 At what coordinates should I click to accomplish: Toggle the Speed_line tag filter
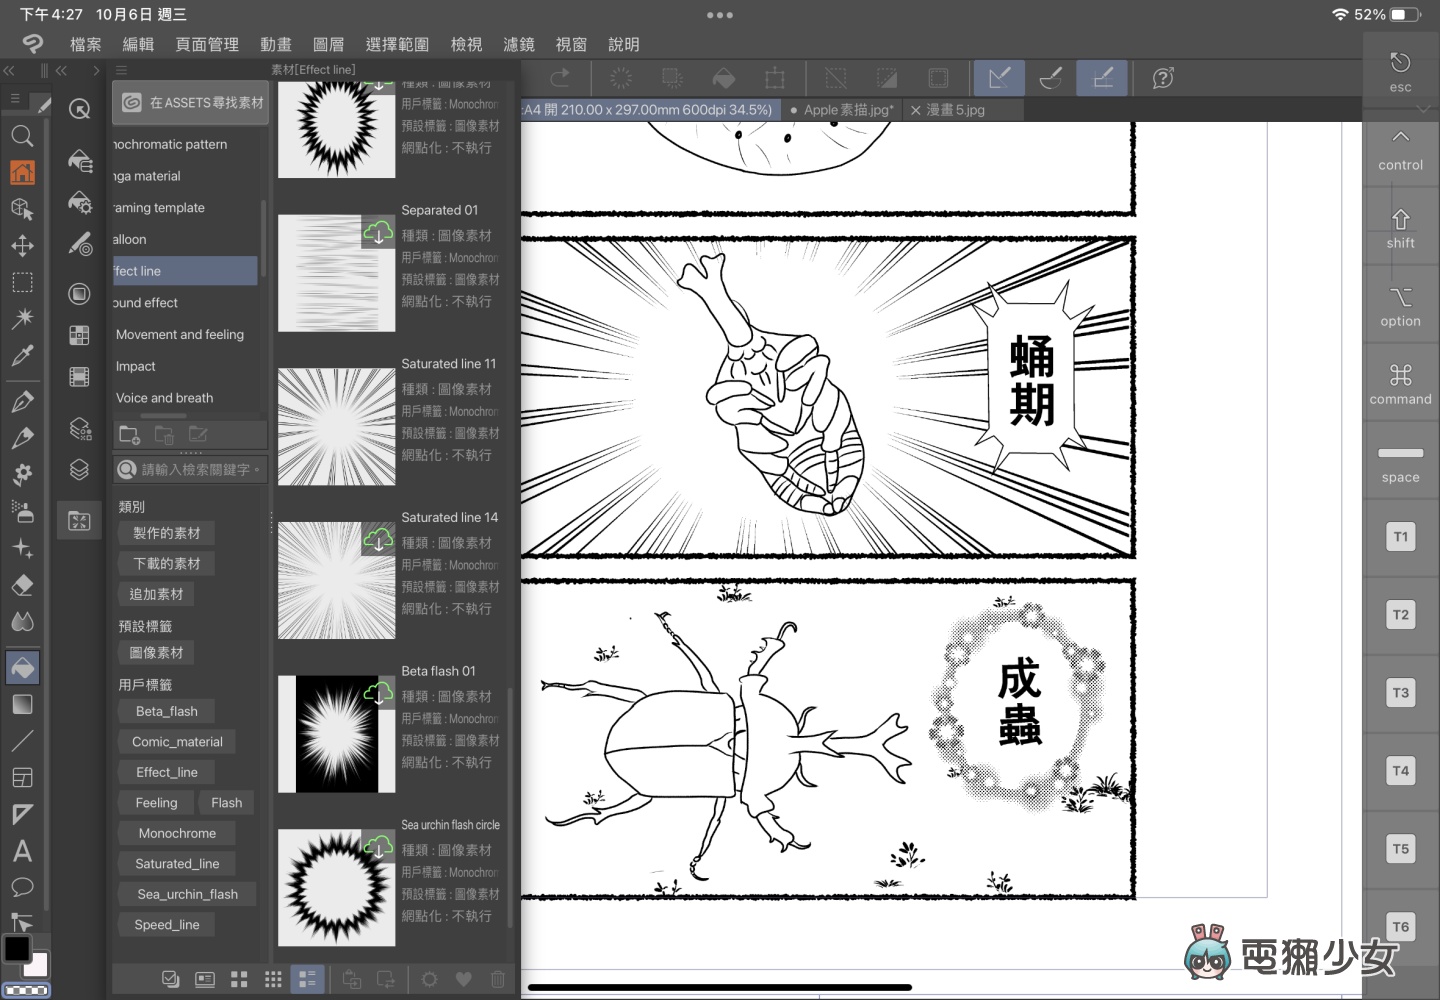[x=167, y=925]
